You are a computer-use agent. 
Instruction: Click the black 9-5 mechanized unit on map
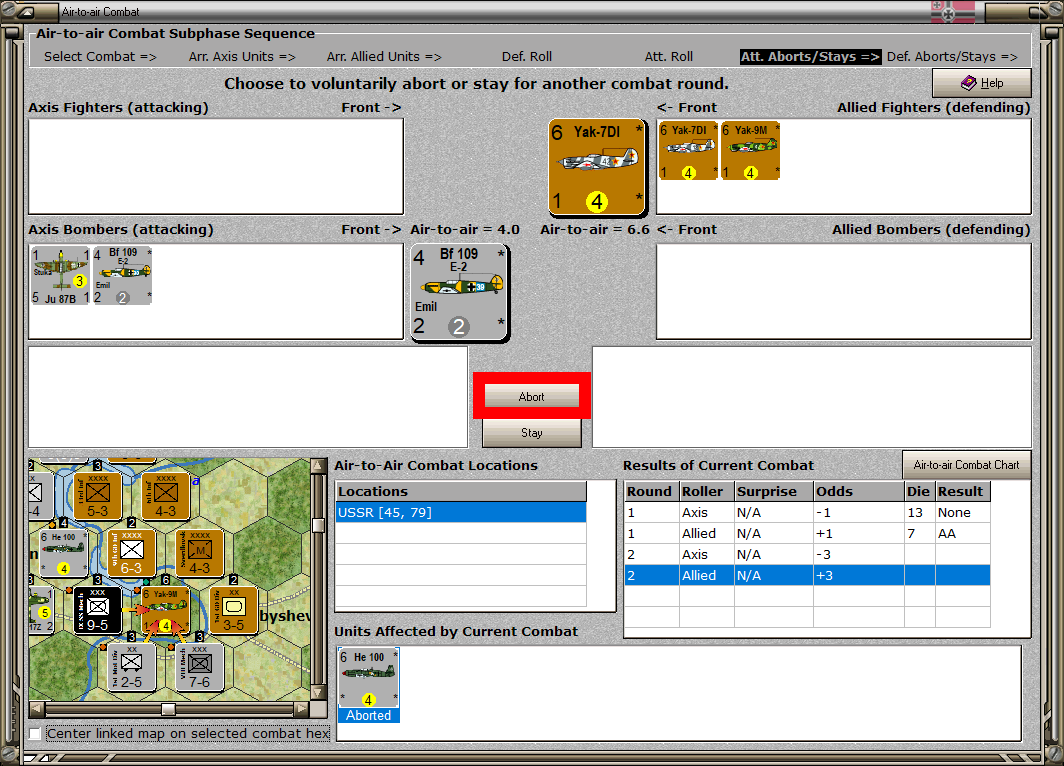point(97,610)
